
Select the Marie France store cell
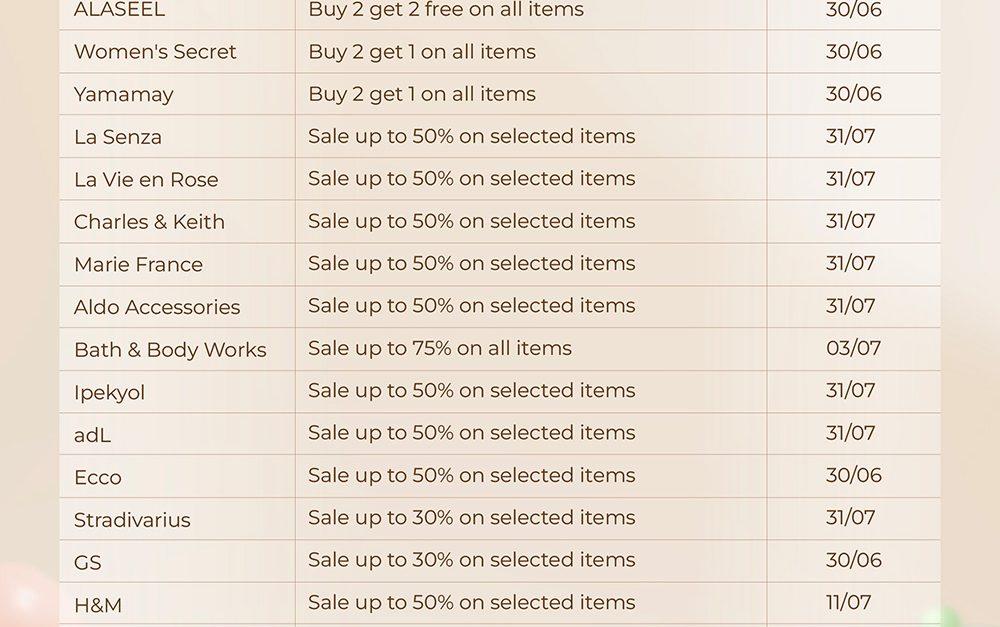(x=177, y=264)
